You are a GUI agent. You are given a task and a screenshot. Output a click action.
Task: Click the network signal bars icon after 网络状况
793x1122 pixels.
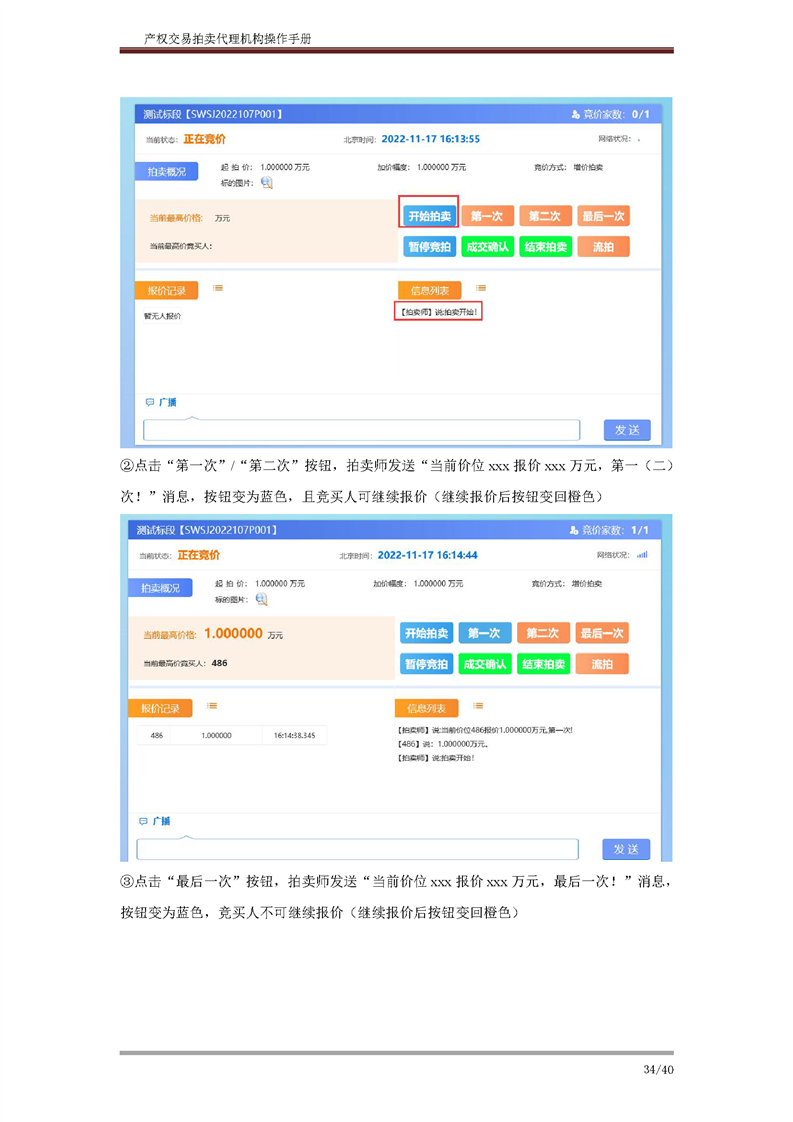coord(642,555)
